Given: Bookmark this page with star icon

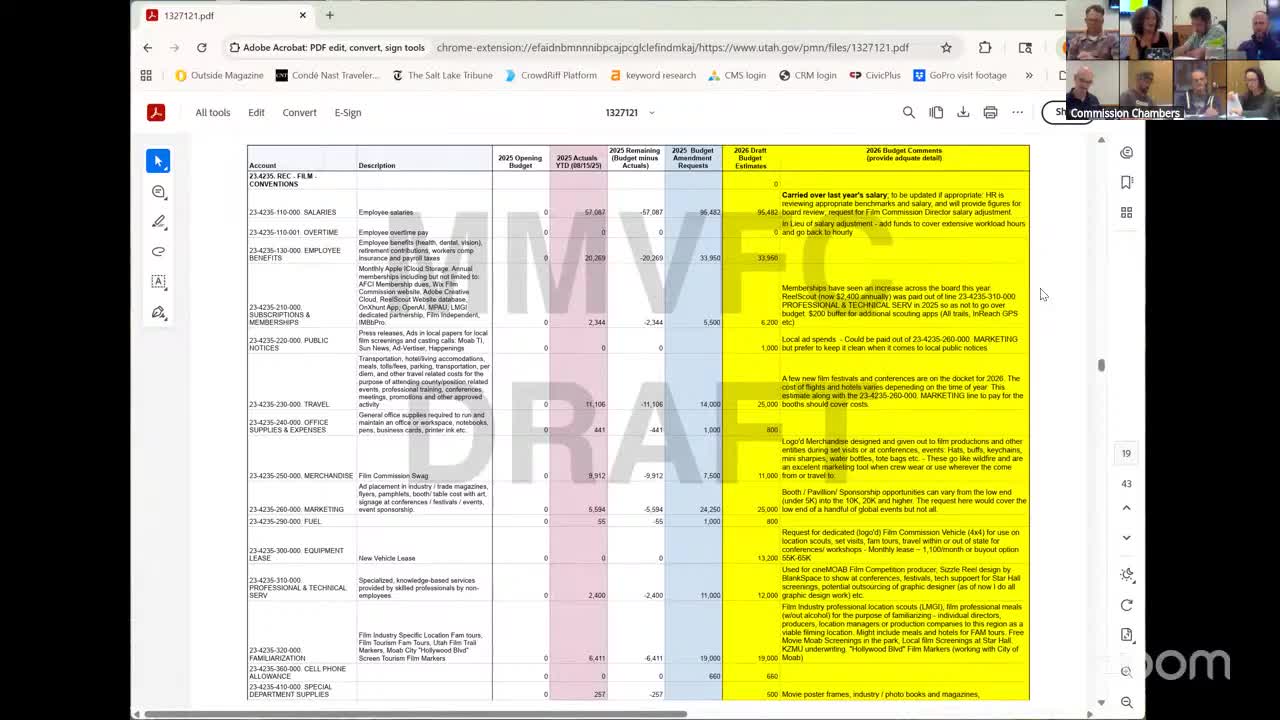Looking at the screenshot, I should [x=946, y=47].
